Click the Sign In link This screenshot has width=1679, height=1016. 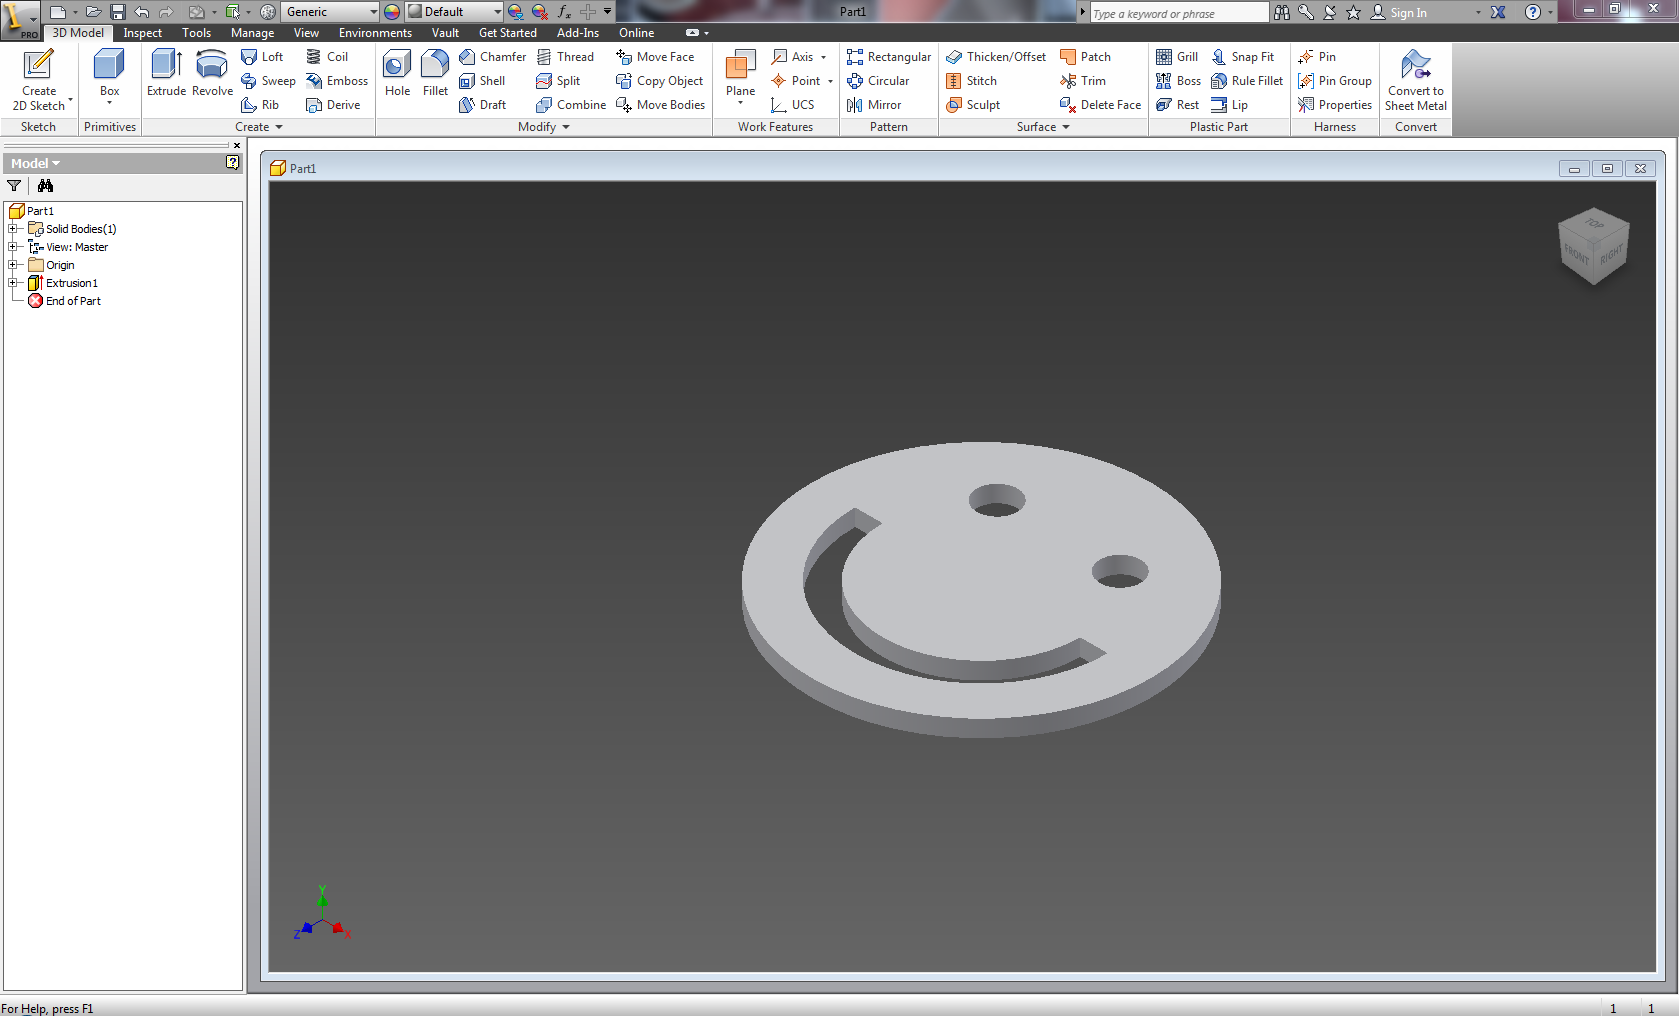pyautogui.click(x=1408, y=13)
